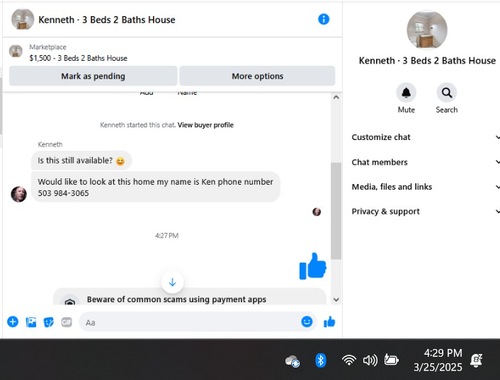This screenshot has width=500, height=380.
Task: Open More options for listing
Action: (257, 76)
